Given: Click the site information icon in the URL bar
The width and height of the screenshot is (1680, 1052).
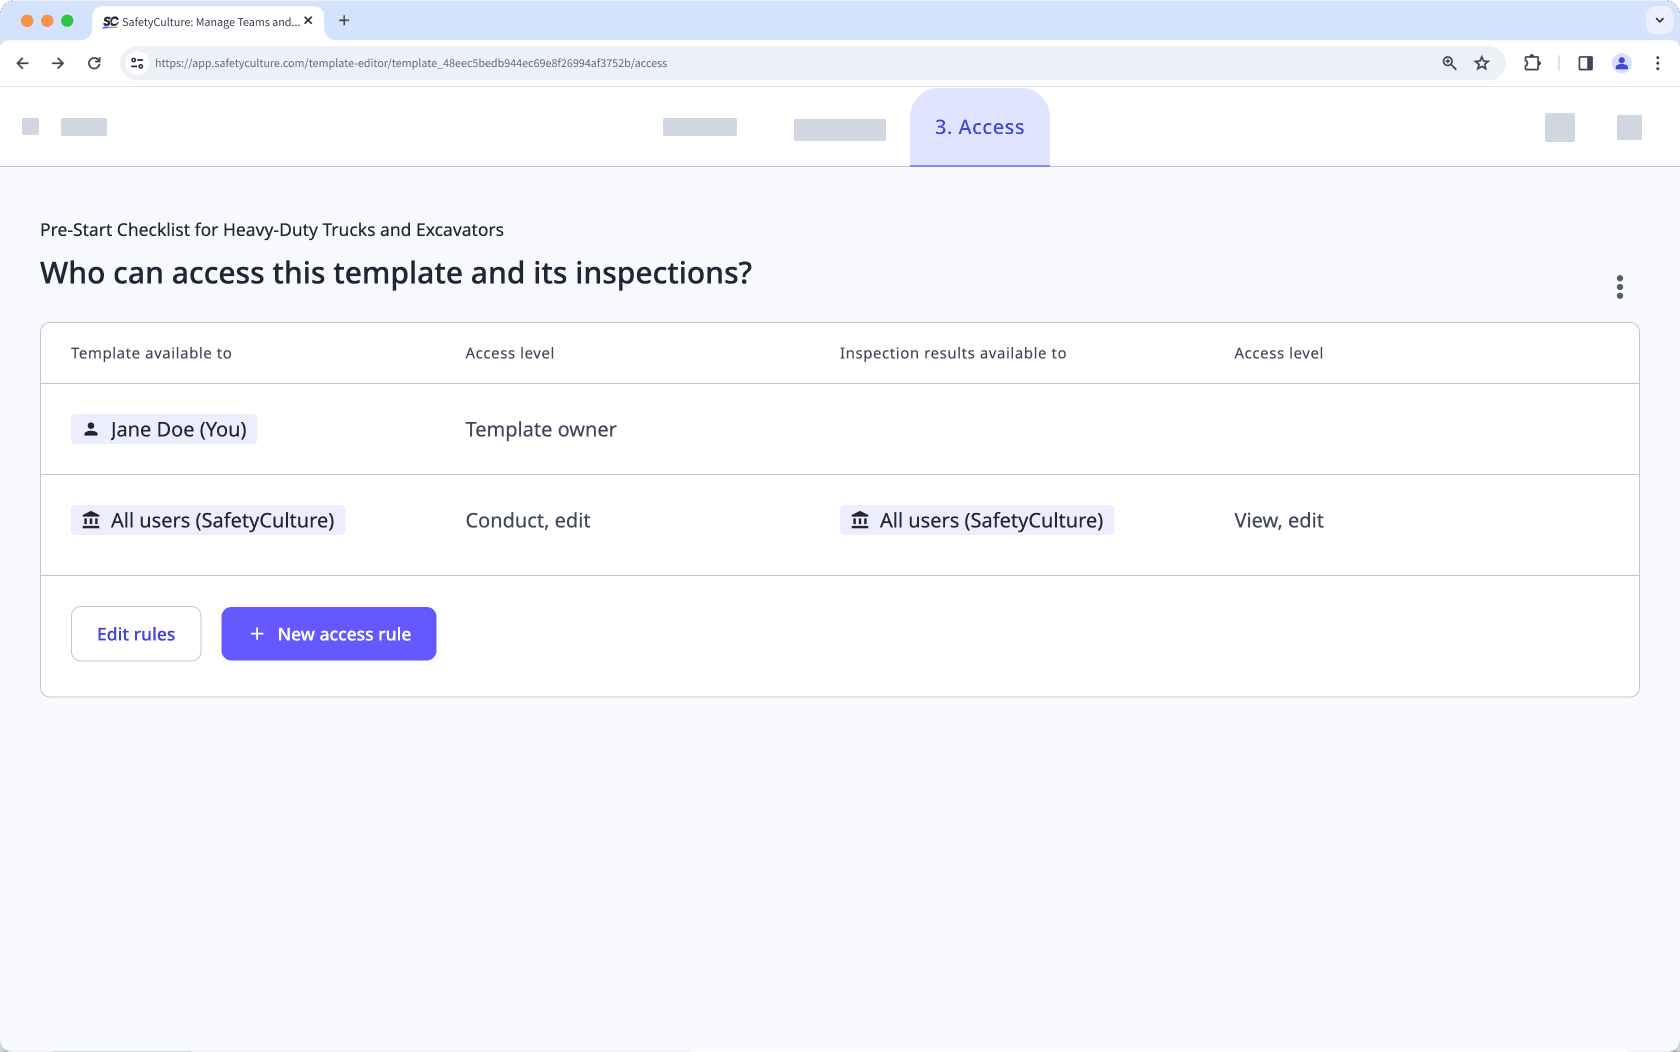Looking at the screenshot, I should (136, 63).
